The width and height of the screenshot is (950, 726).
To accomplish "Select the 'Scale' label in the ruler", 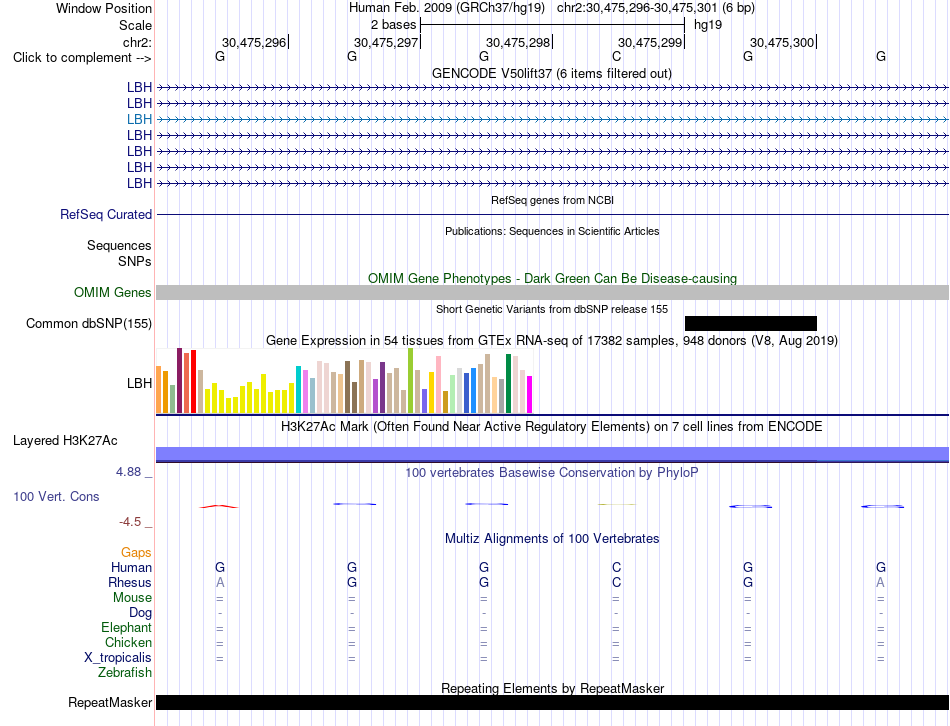I will pyautogui.click(x=135, y=25).
